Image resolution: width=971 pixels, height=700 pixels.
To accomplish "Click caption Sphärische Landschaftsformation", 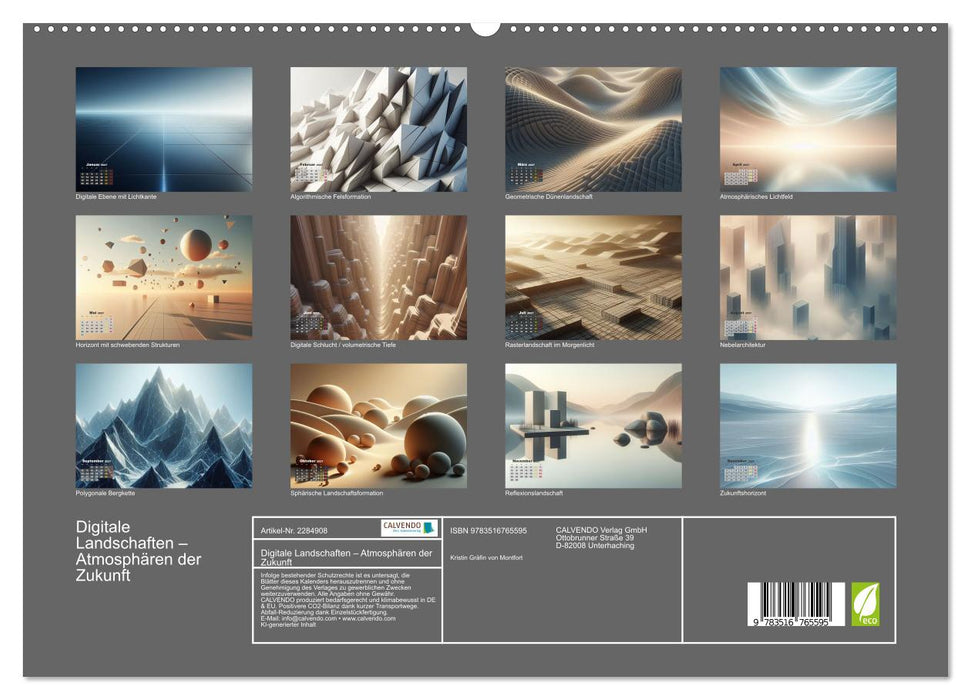I will pos(337,493).
